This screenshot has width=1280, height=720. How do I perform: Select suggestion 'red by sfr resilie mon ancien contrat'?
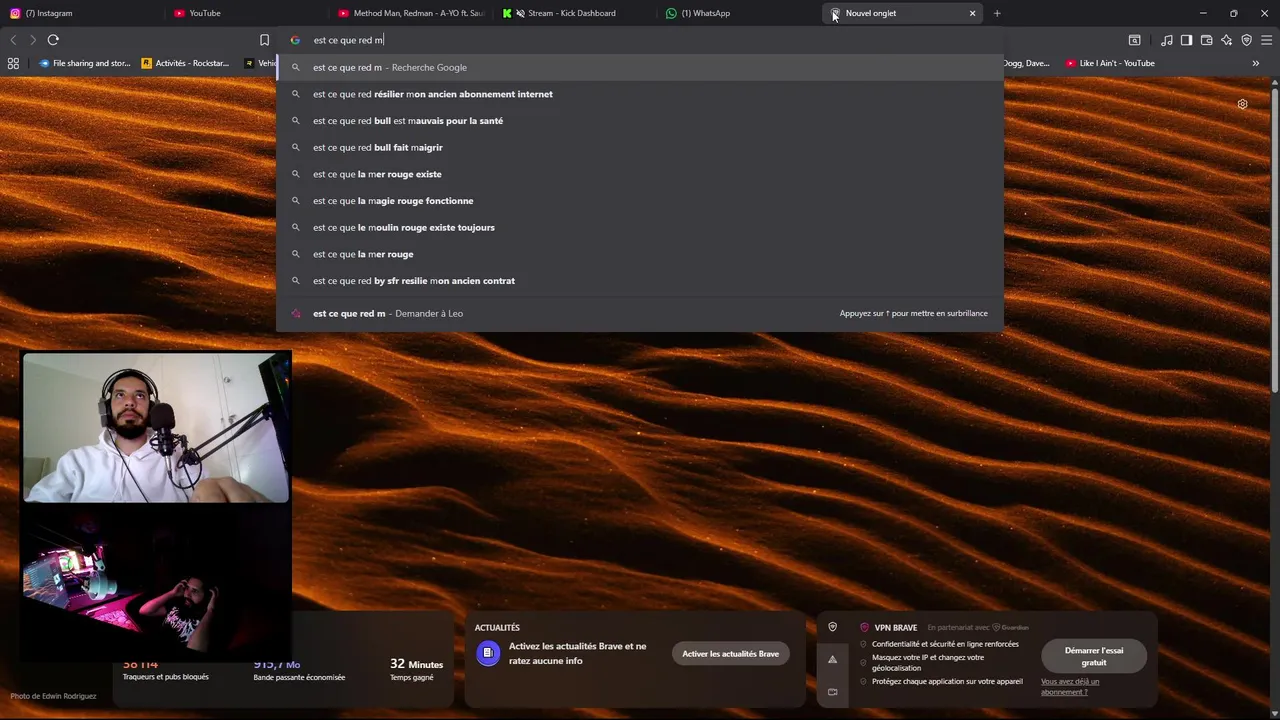pyautogui.click(x=640, y=281)
